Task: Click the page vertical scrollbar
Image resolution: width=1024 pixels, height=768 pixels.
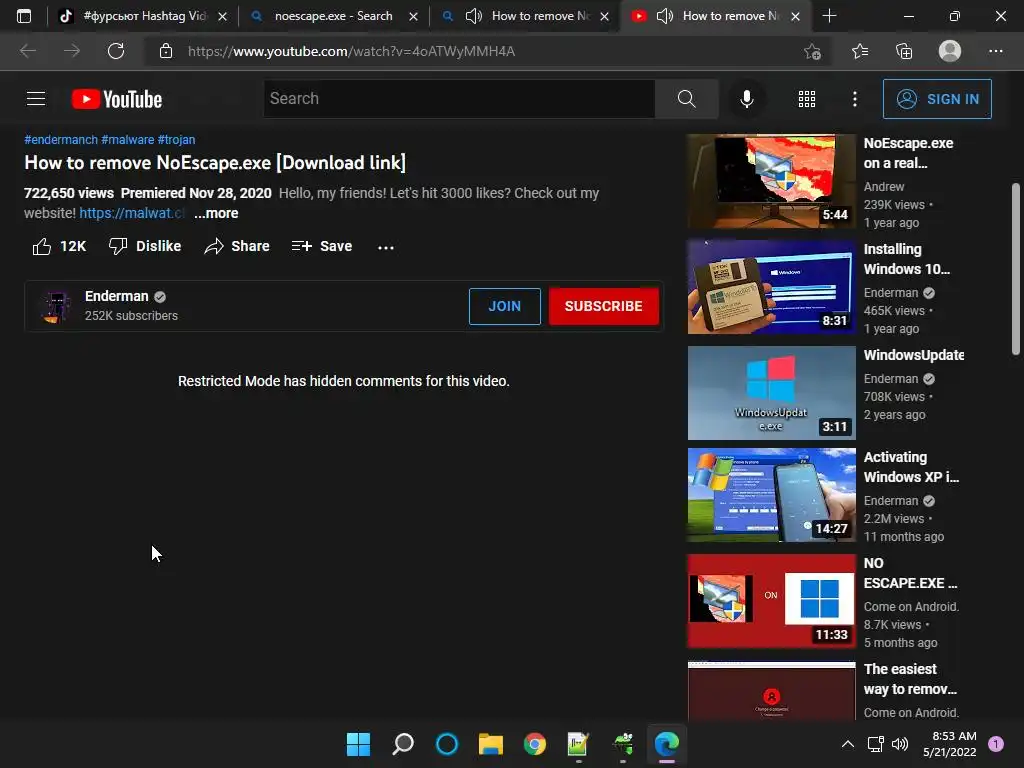Action: click(x=1016, y=269)
